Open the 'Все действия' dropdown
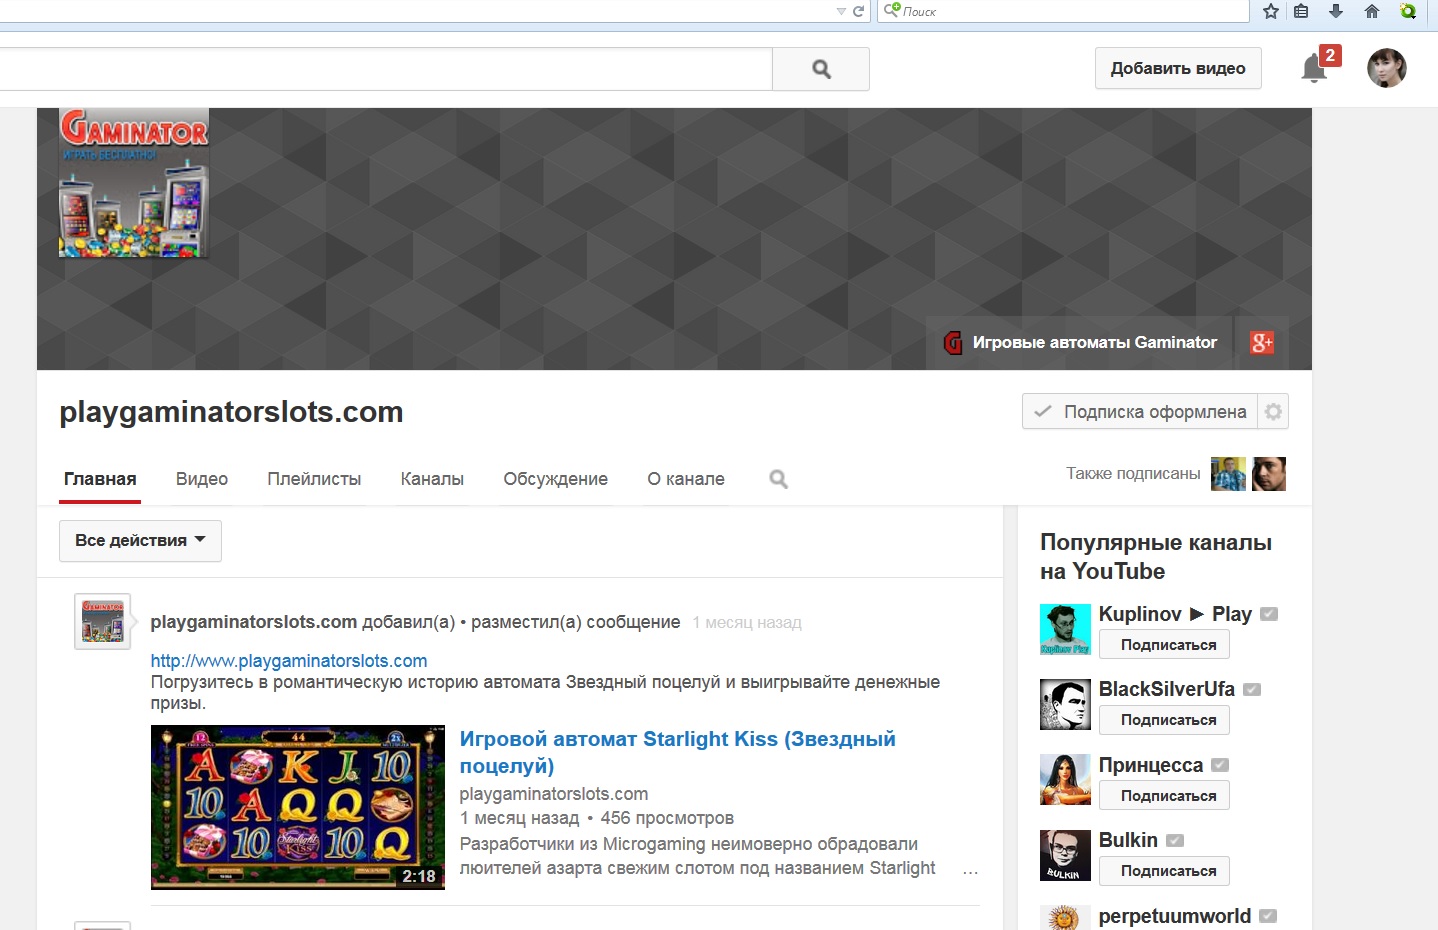The width and height of the screenshot is (1438, 930). (x=140, y=541)
